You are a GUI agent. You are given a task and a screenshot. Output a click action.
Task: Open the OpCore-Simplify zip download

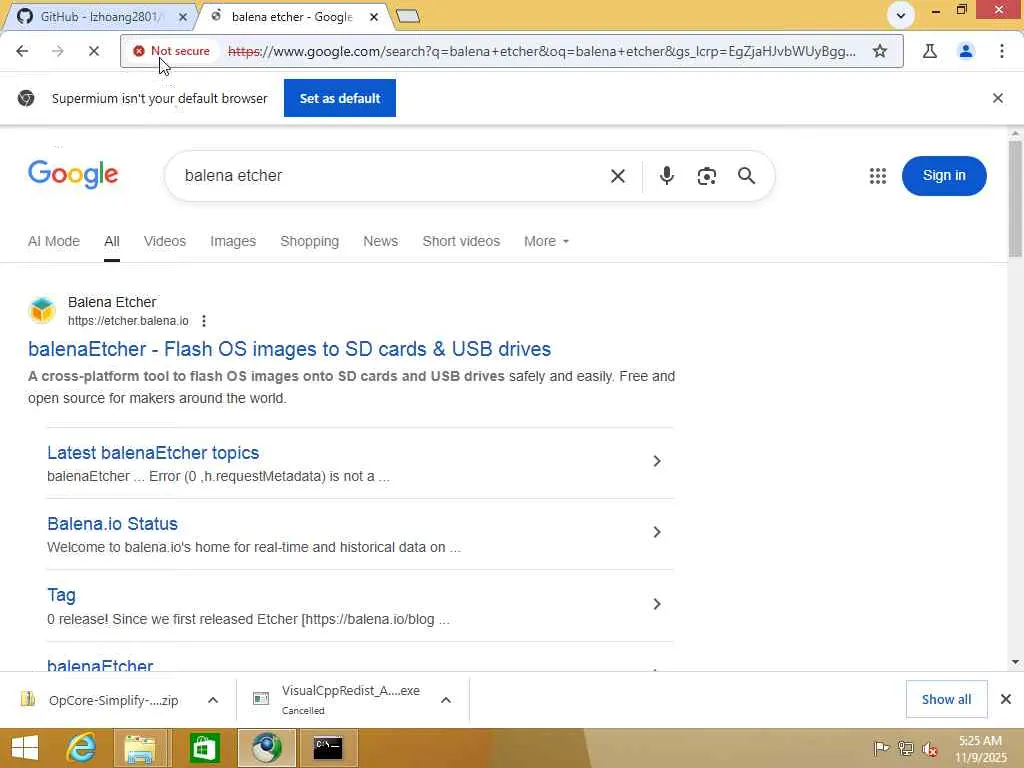click(100, 700)
